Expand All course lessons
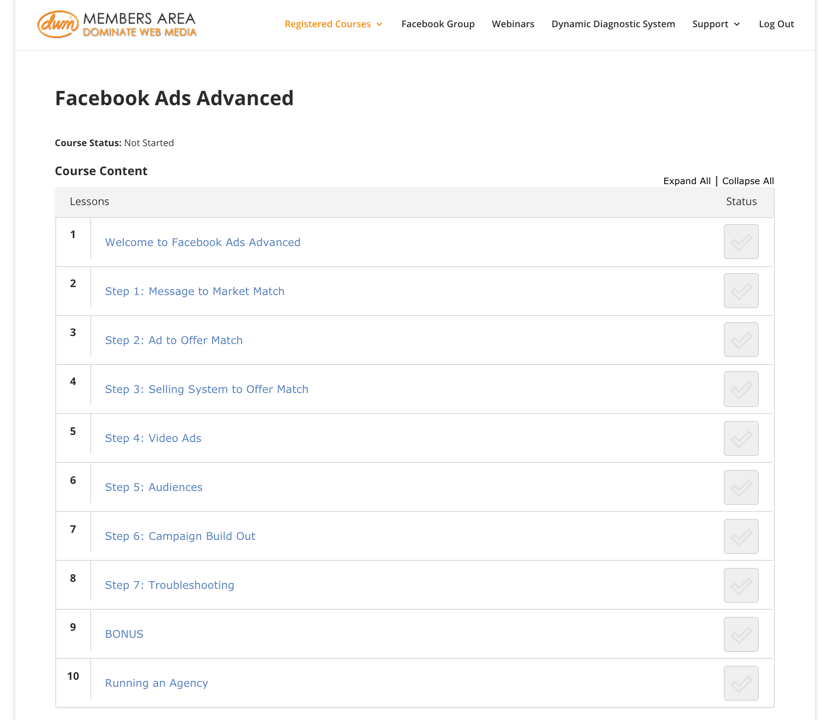 click(x=686, y=181)
